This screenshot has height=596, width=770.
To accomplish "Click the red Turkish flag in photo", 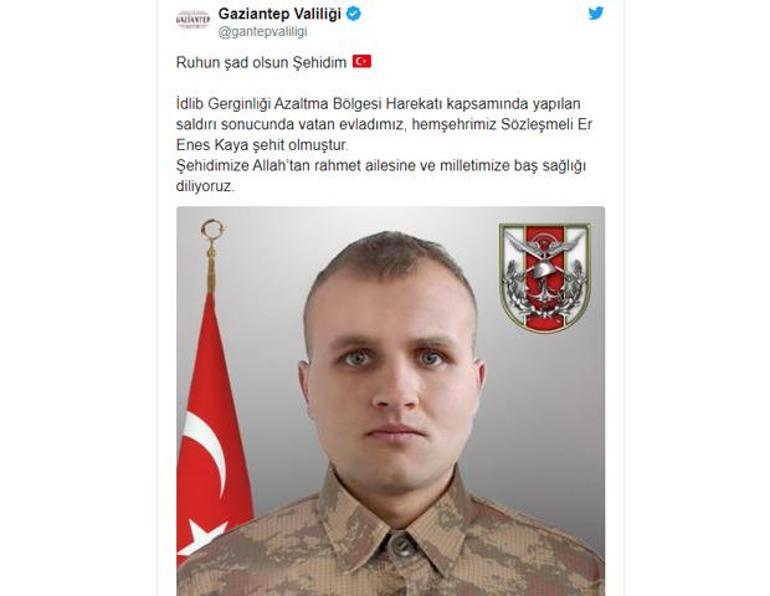I will pyautogui.click(x=213, y=430).
